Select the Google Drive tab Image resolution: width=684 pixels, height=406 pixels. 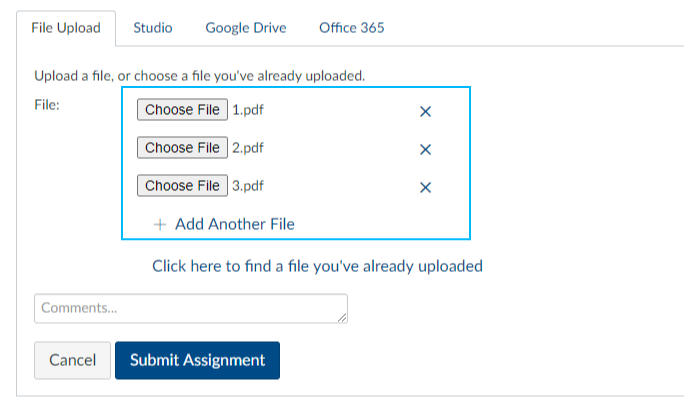coord(246,28)
